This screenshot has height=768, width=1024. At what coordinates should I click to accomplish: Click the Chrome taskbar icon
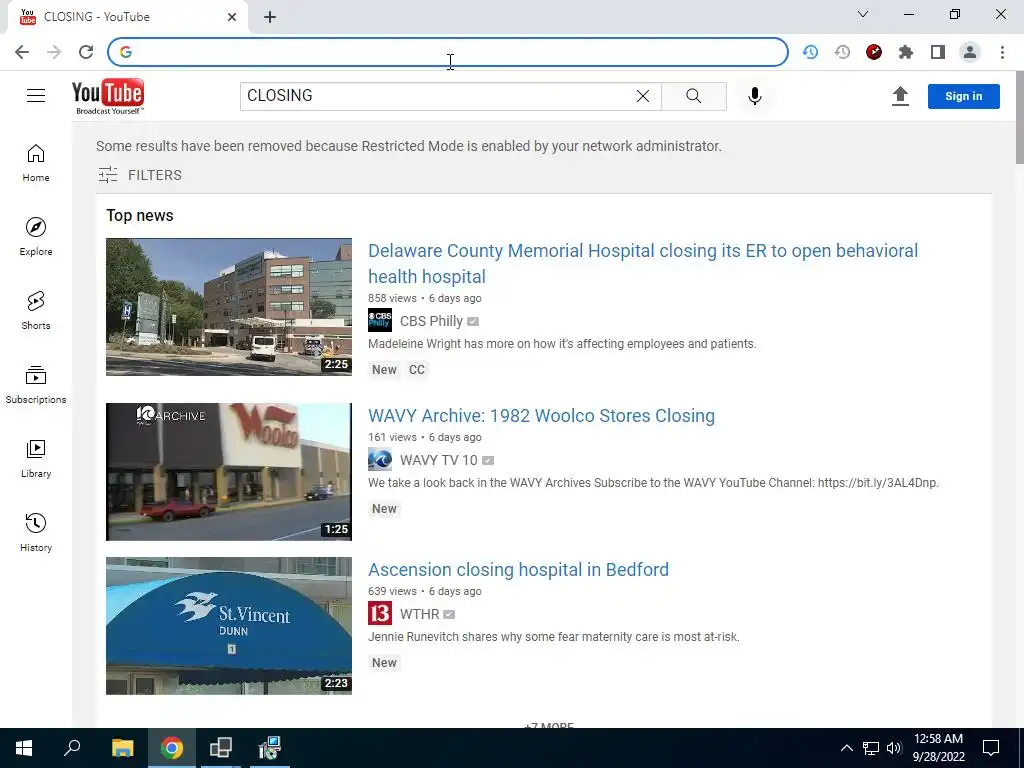tap(172, 748)
